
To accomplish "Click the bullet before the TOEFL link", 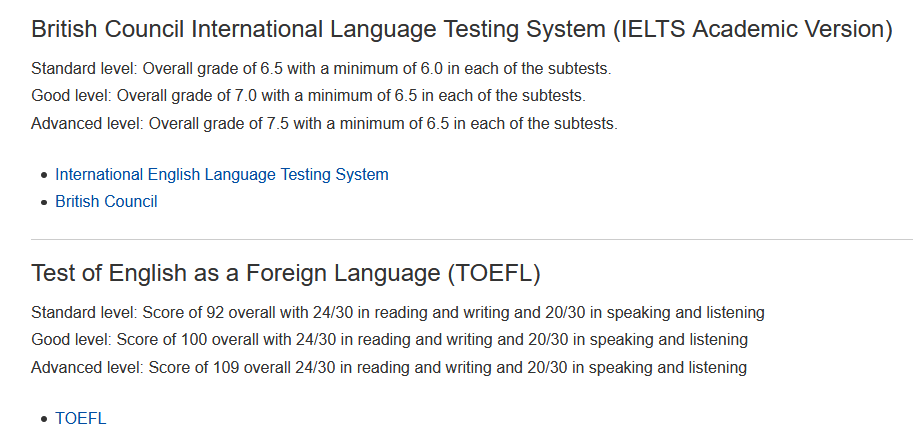I will click(x=44, y=420).
